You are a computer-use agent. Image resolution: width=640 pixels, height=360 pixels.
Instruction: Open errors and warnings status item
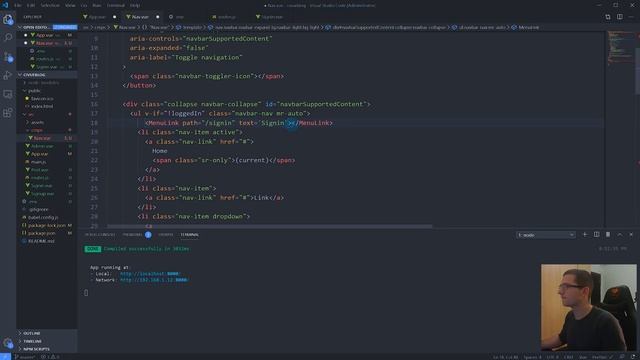click(50, 357)
